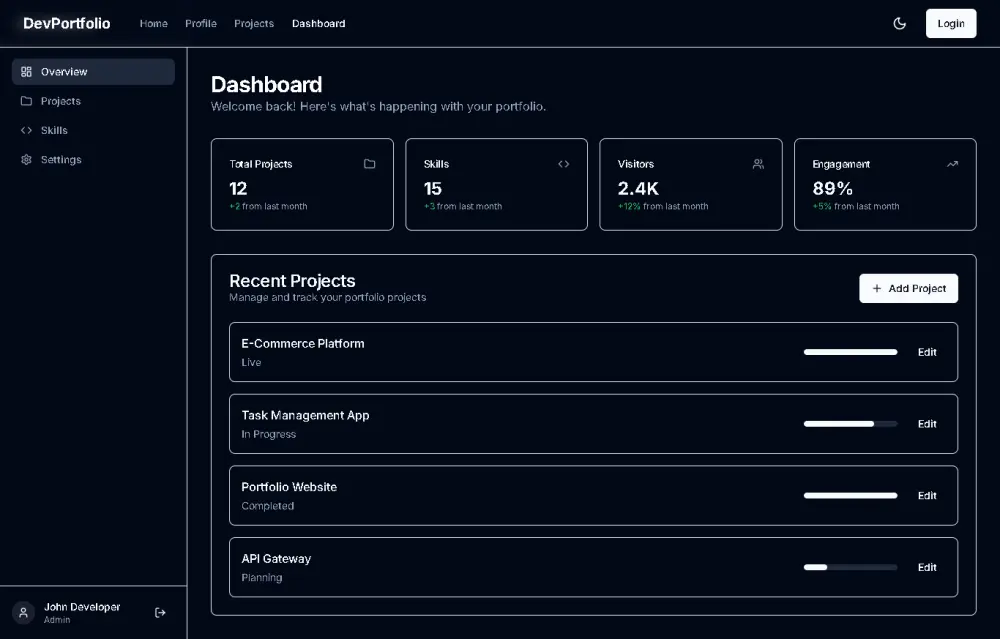Go to Home in top navigation

click(153, 23)
